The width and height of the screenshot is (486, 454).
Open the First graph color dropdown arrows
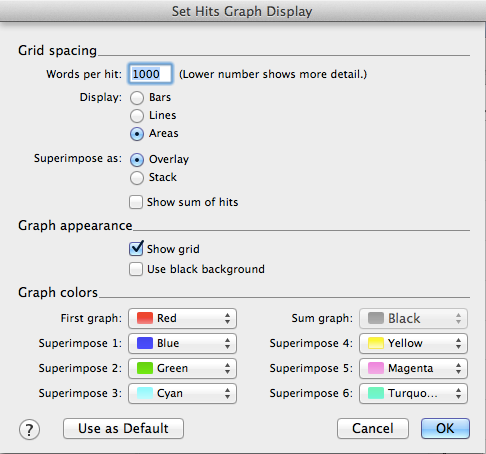[227, 318]
